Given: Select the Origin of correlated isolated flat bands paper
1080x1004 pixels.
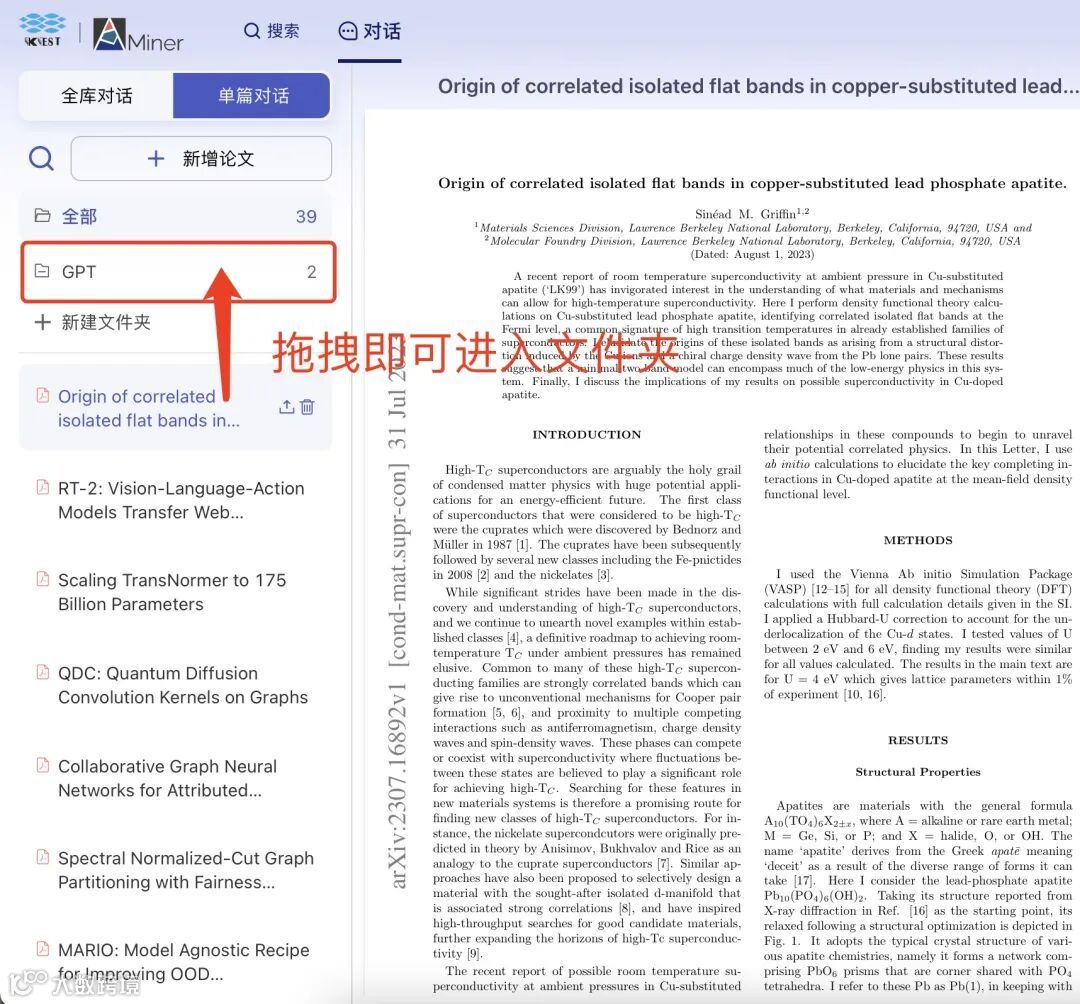Looking at the screenshot, I should pyautogui.click(x=176, y=408).
